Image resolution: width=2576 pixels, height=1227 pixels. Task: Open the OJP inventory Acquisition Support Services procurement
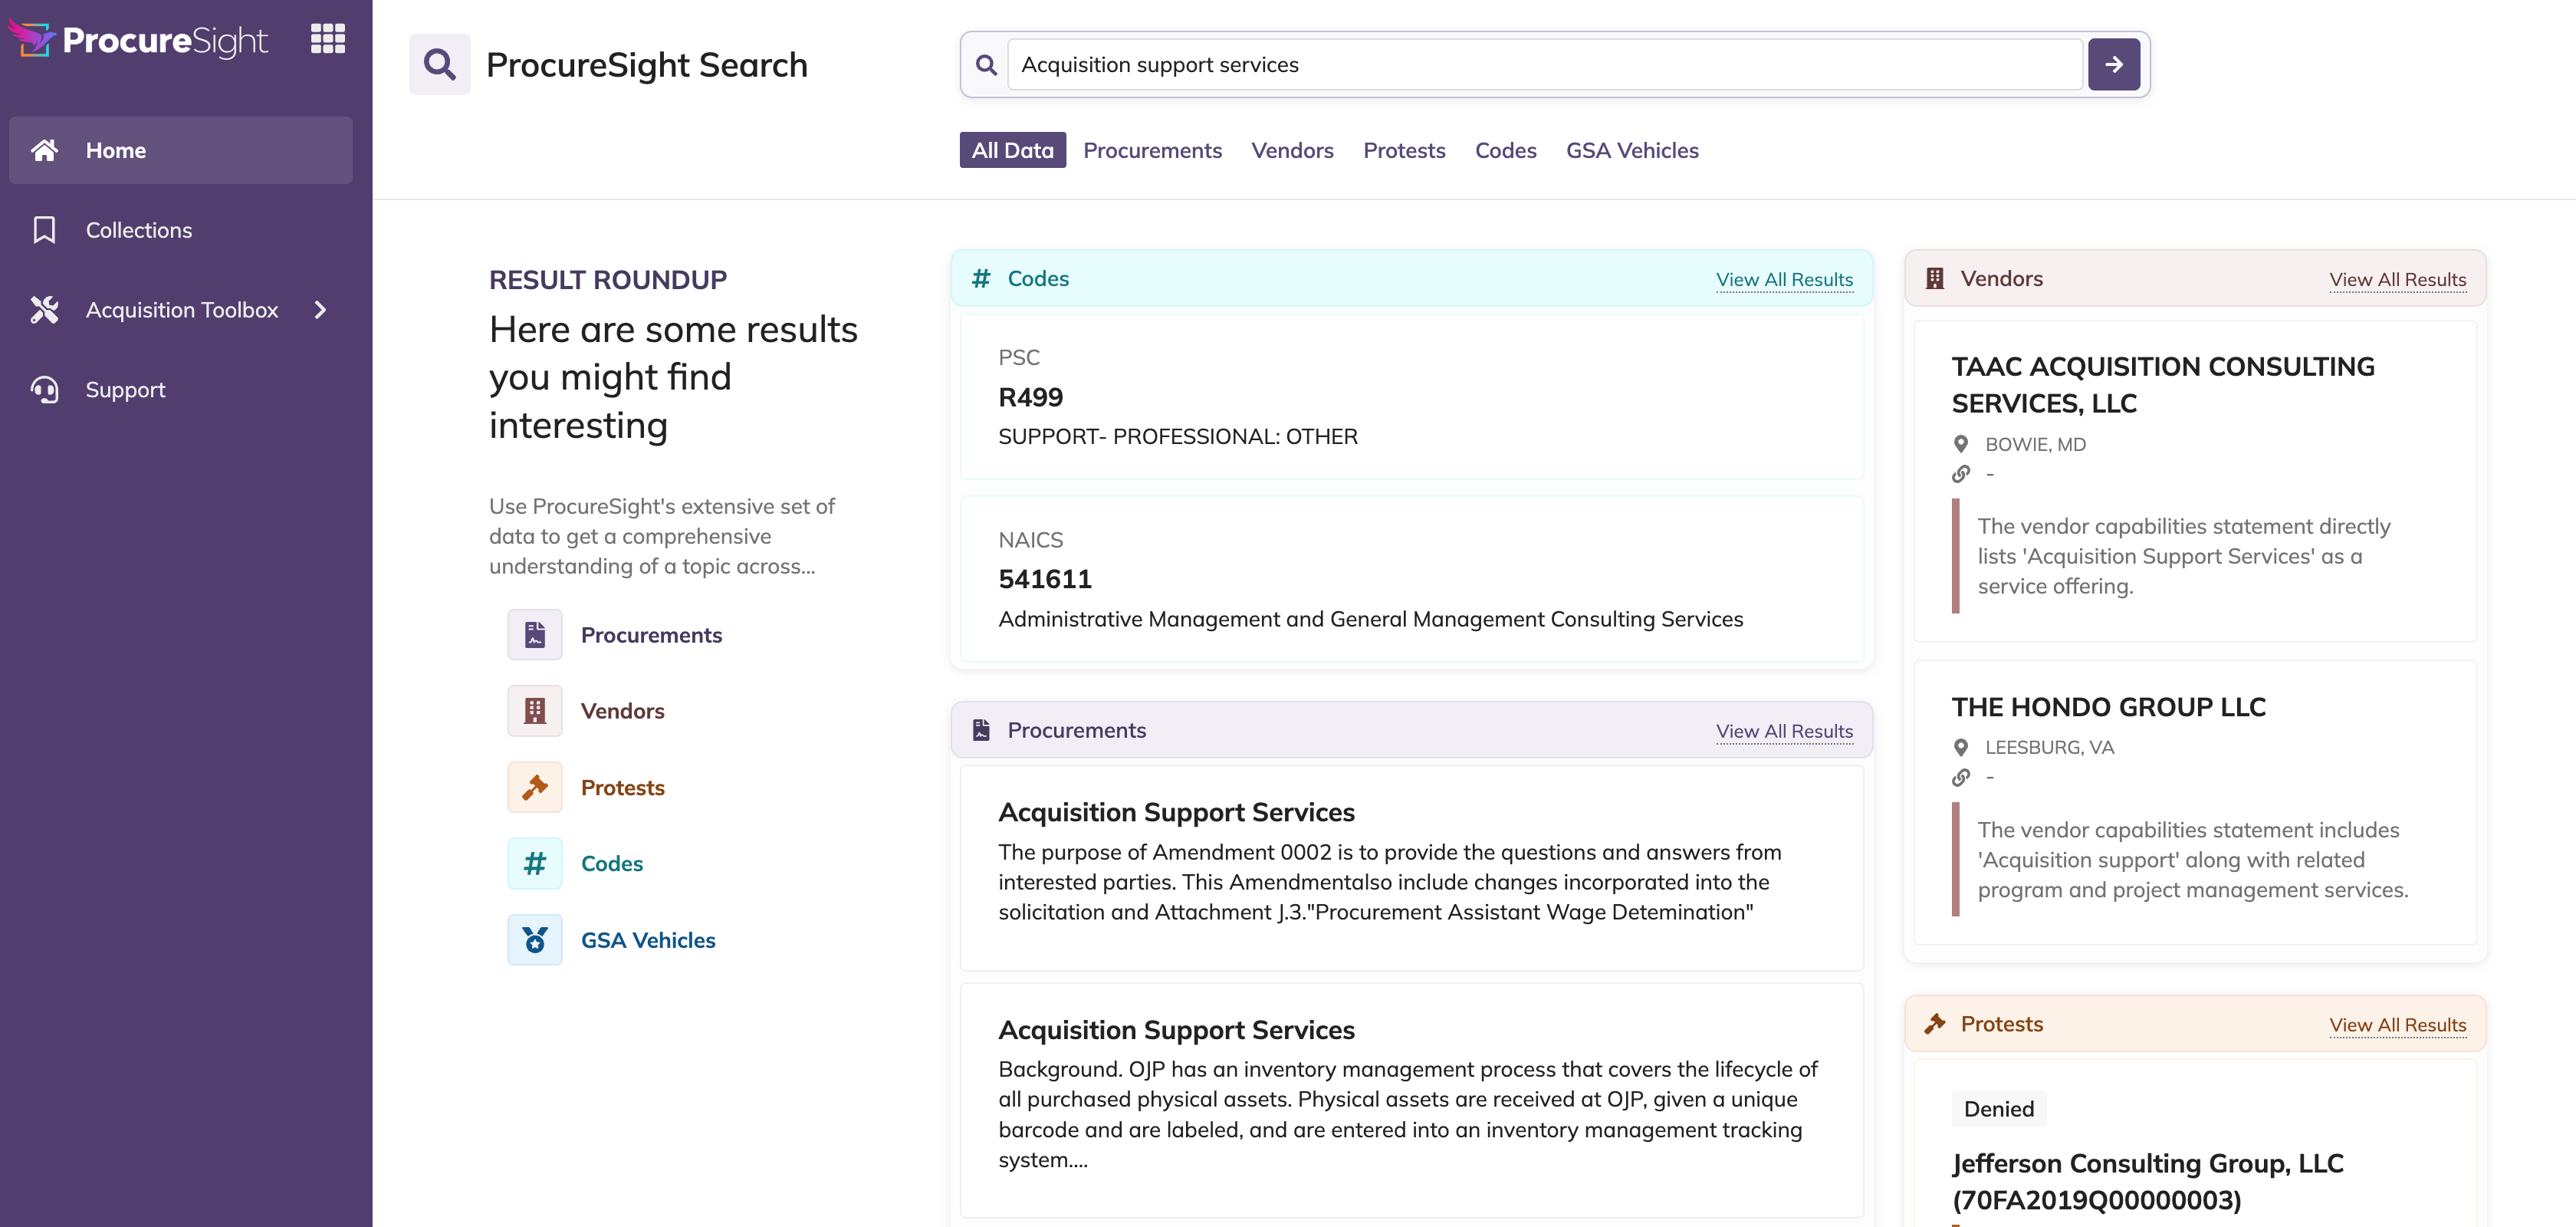point(1411,1100)
